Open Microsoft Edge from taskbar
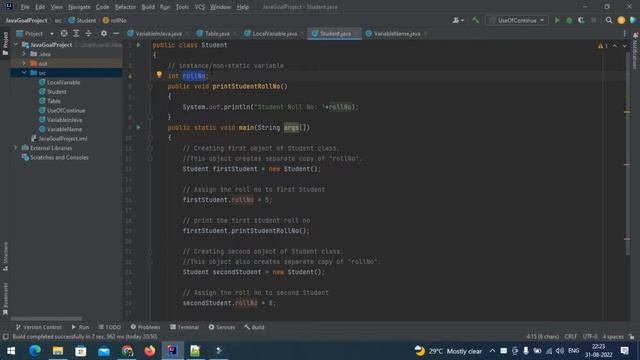This screenshot has width=640, height=360. pyautogui.click(x=35, y=351)
